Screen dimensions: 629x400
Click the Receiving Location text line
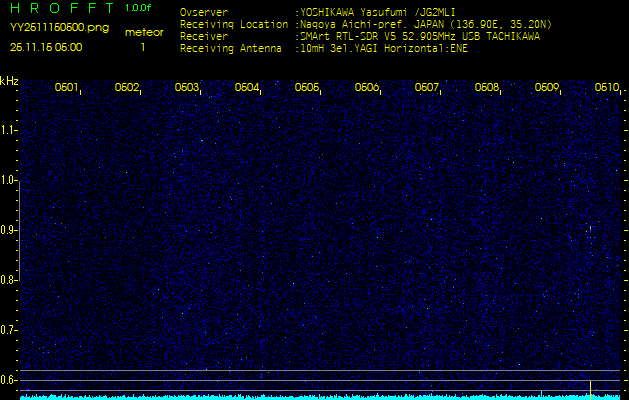pos(366,24)
